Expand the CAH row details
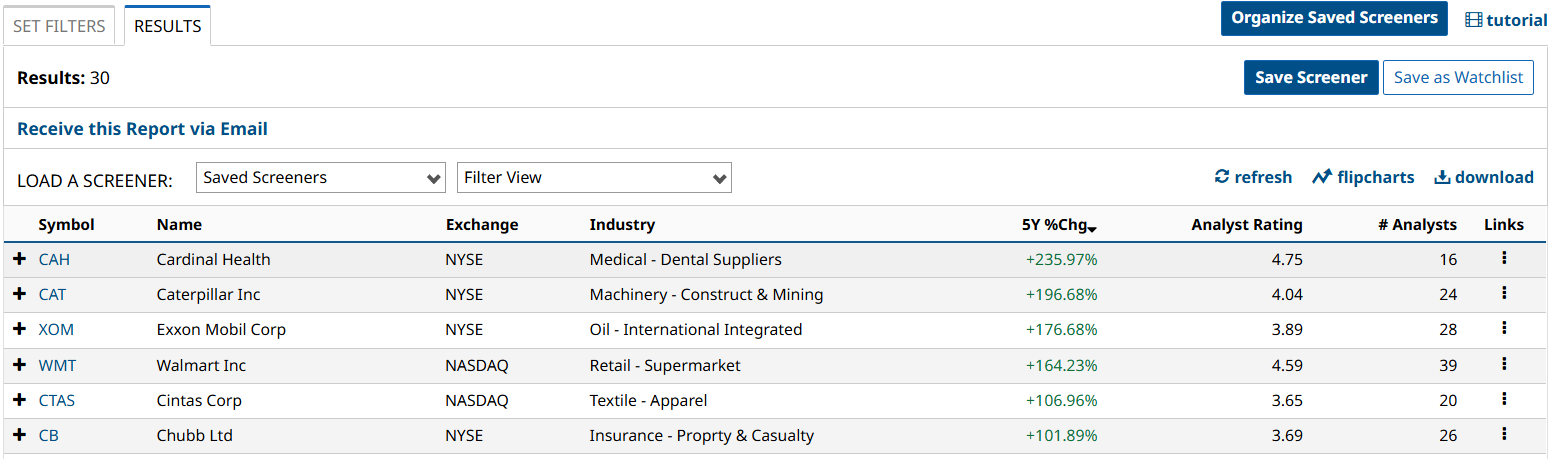Screen dimensions: 1554x459 click(x=19, y=259)
